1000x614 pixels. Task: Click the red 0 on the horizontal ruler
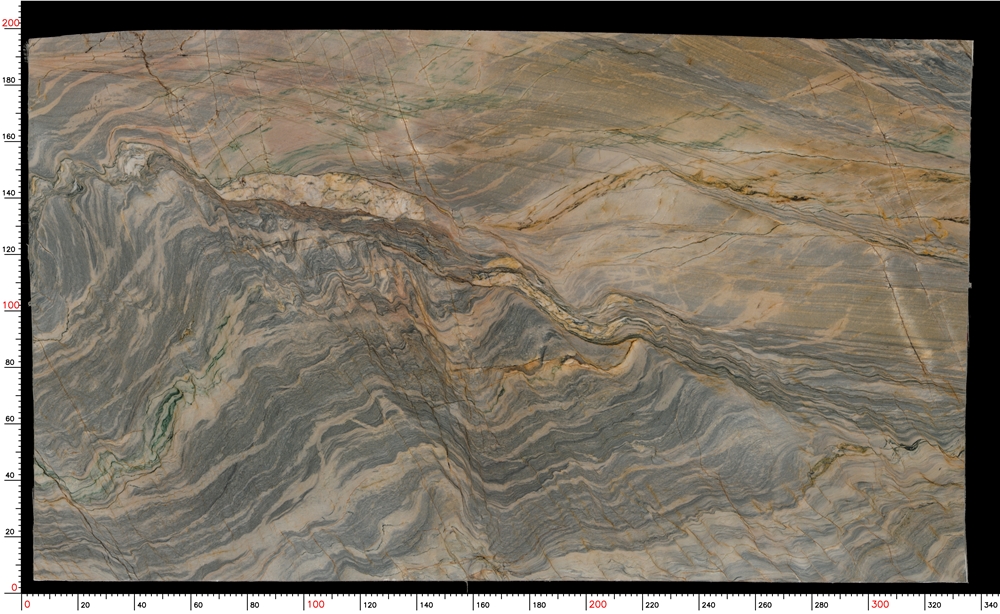[27, 604]
